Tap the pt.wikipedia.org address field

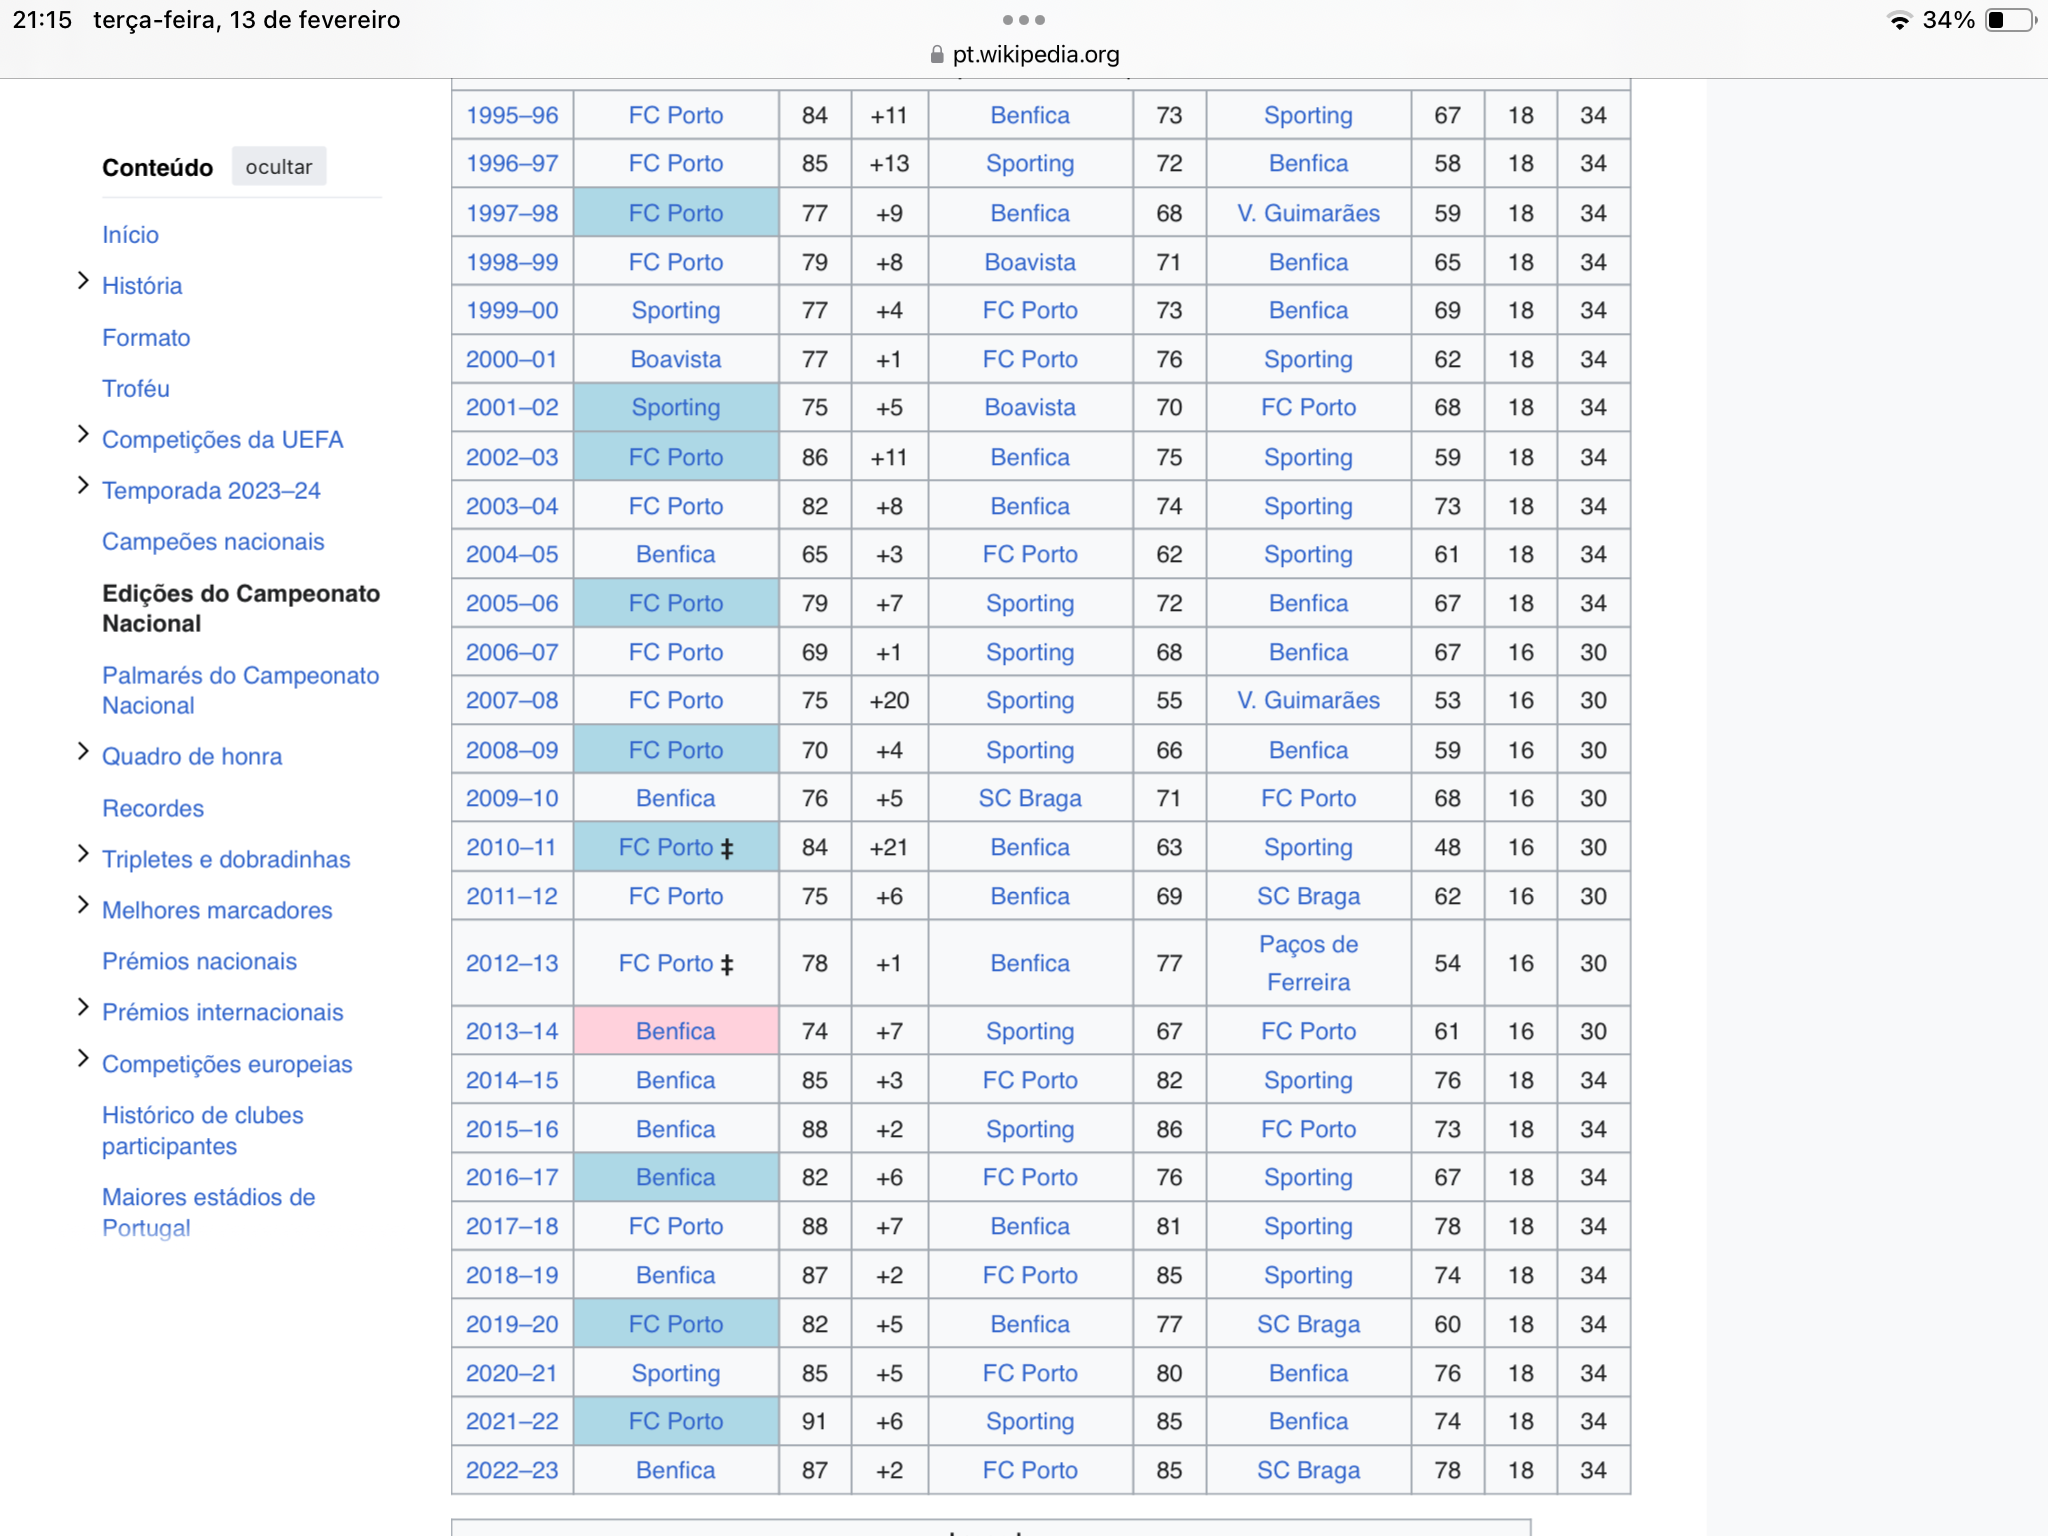1024,54
